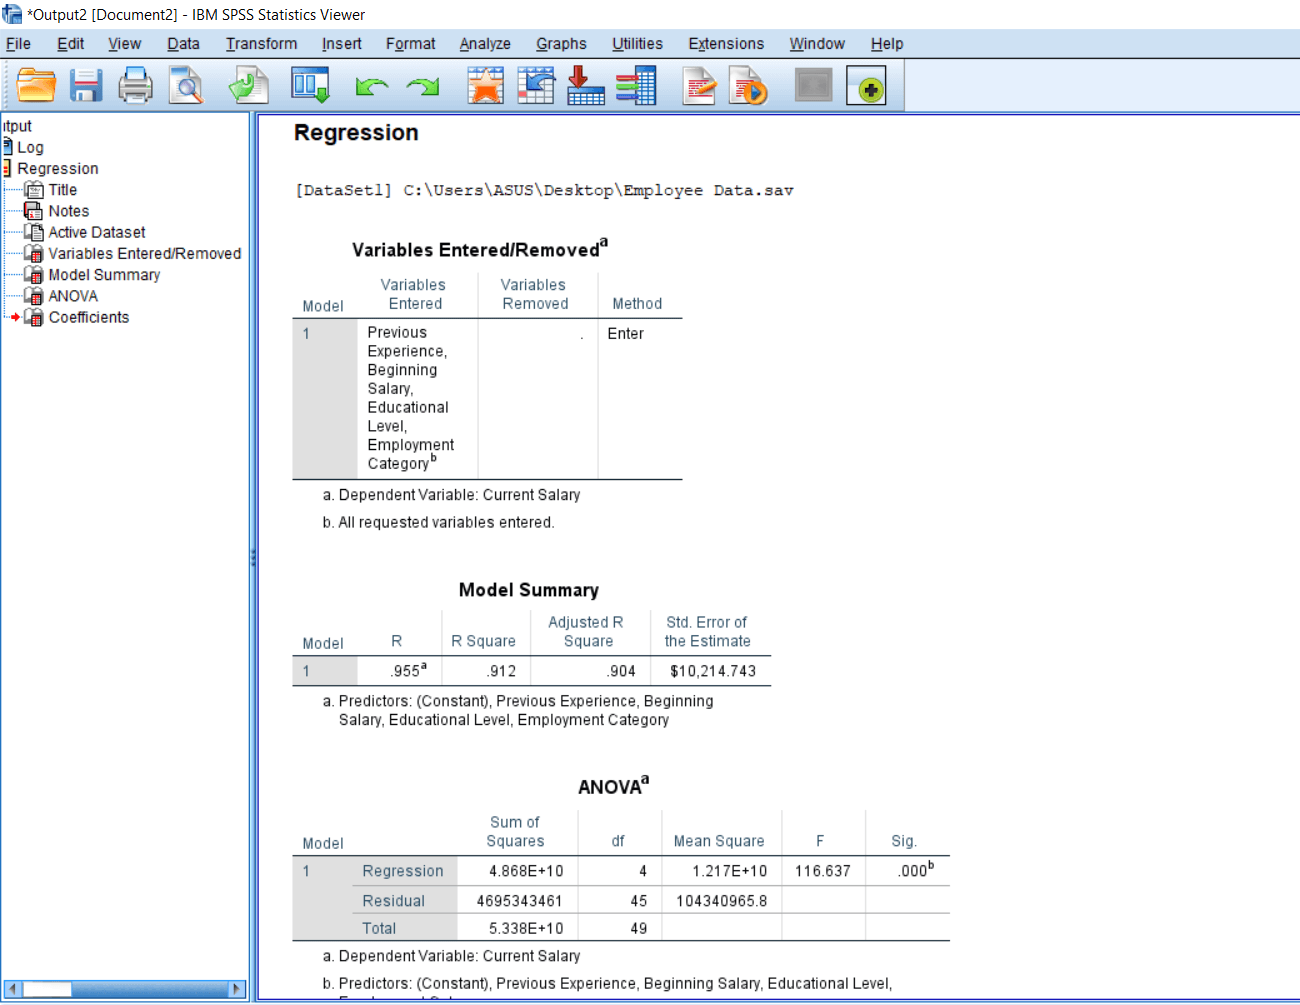Select Regression node in outline tree

(58, 168)
